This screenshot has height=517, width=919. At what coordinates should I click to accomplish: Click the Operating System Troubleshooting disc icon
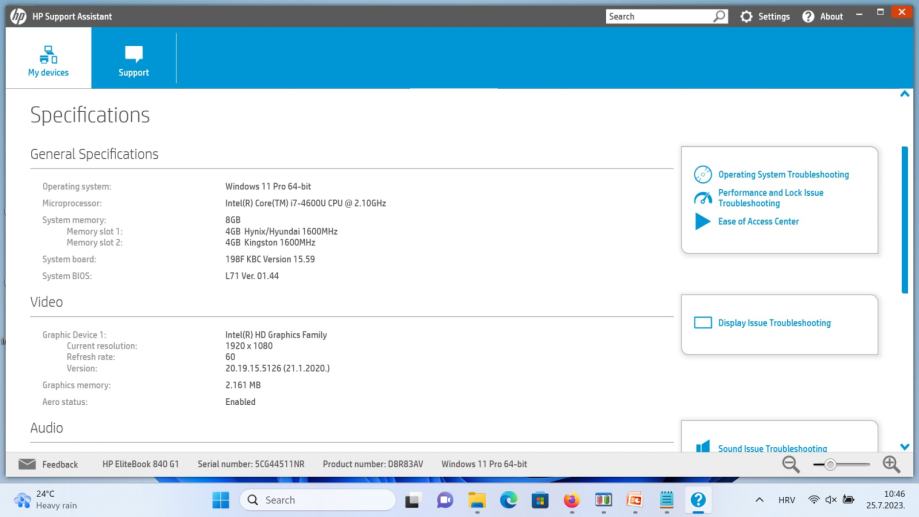click(703, 175)
